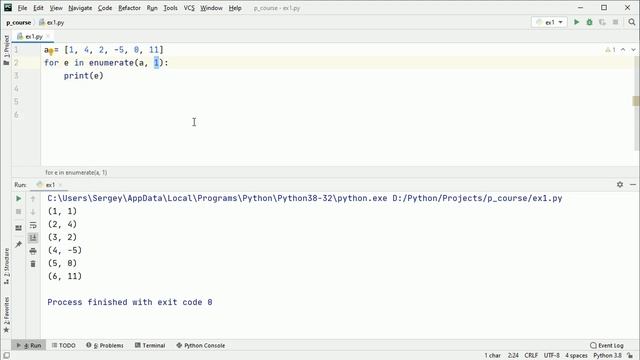
Task: Hide the Run tool window
Action: [x=633, y=184]
